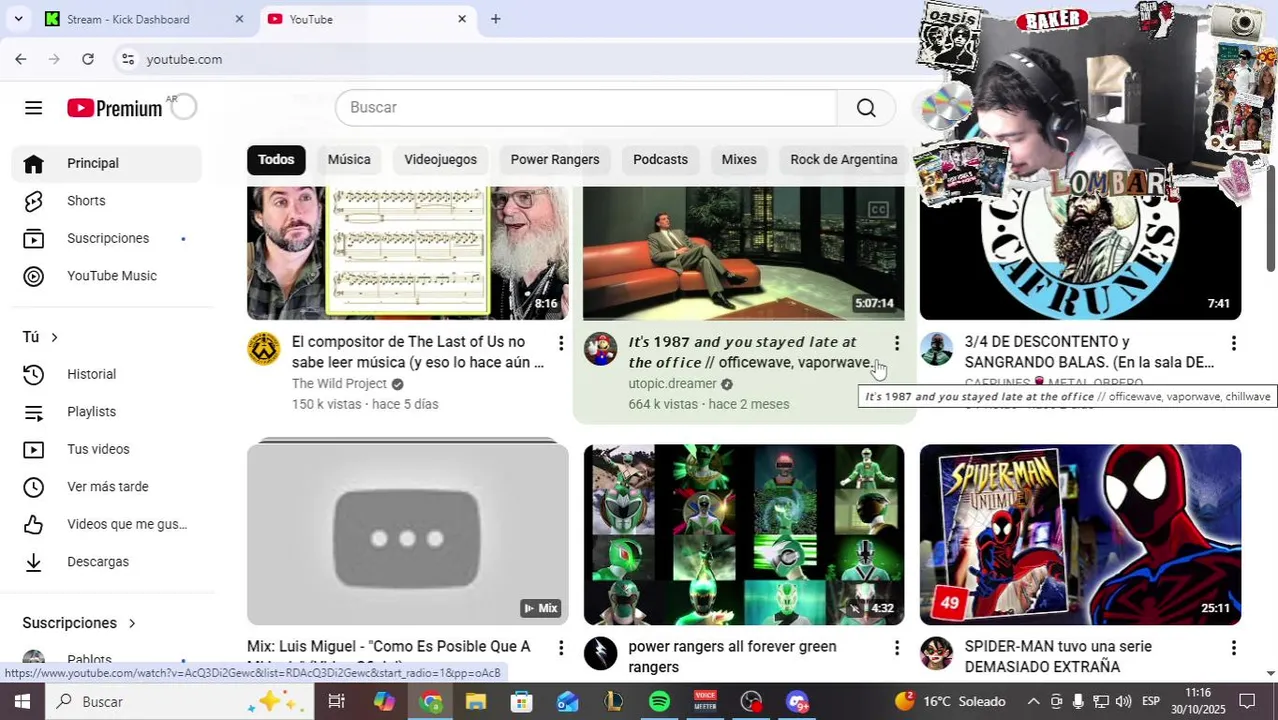1278x720 pixels.
Task: Click title 'power rangers all forever green rangers'
Action: click(x=732, y=657)
